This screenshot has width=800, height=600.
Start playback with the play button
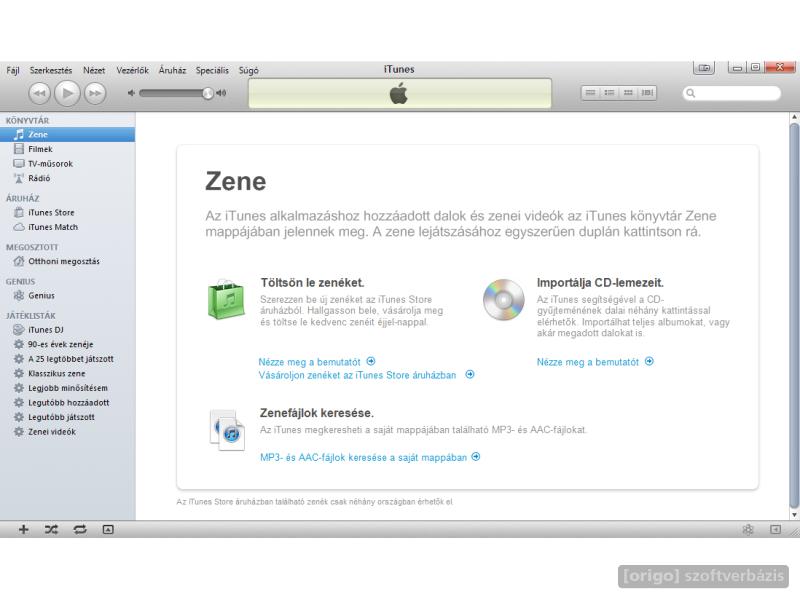pyautogui.click(x=67, y=93)
